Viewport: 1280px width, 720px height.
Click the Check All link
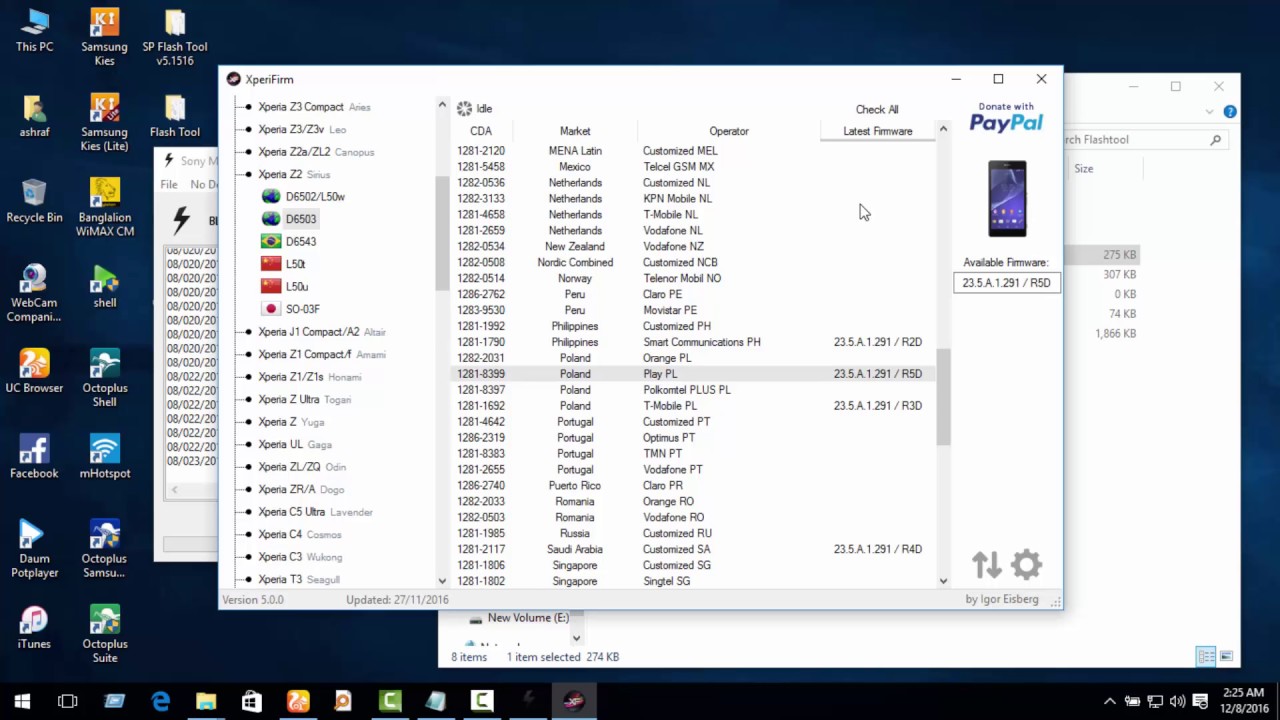pyautogui.click(x=877, y=110)
